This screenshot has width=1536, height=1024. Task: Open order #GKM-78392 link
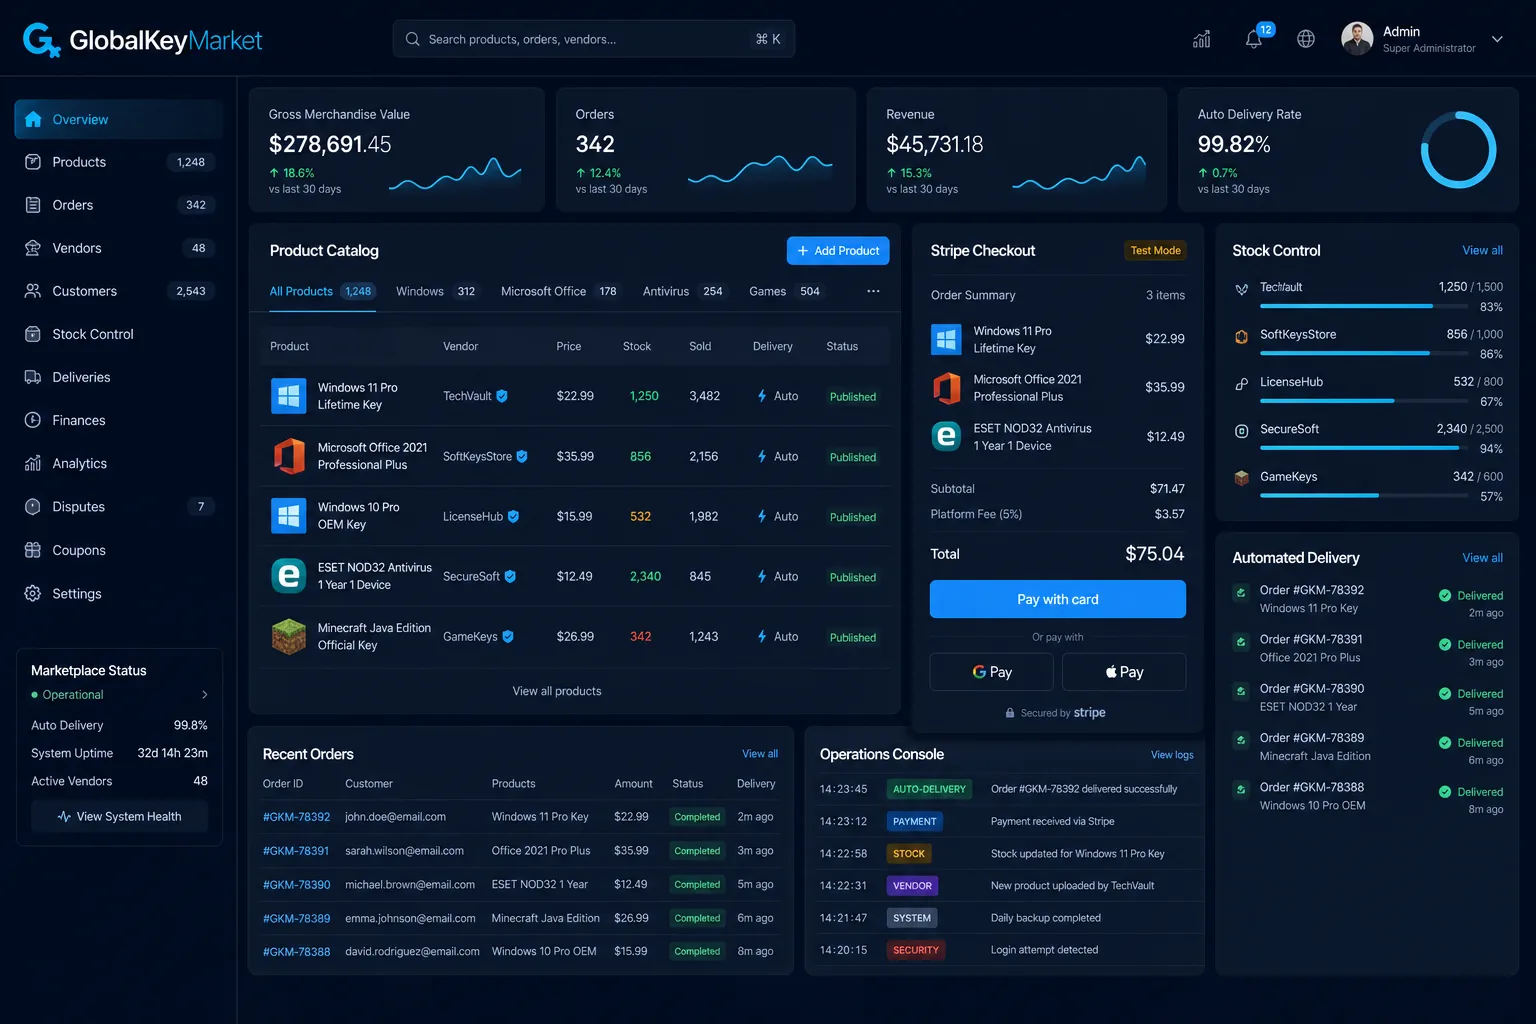[x=296, y=817]
